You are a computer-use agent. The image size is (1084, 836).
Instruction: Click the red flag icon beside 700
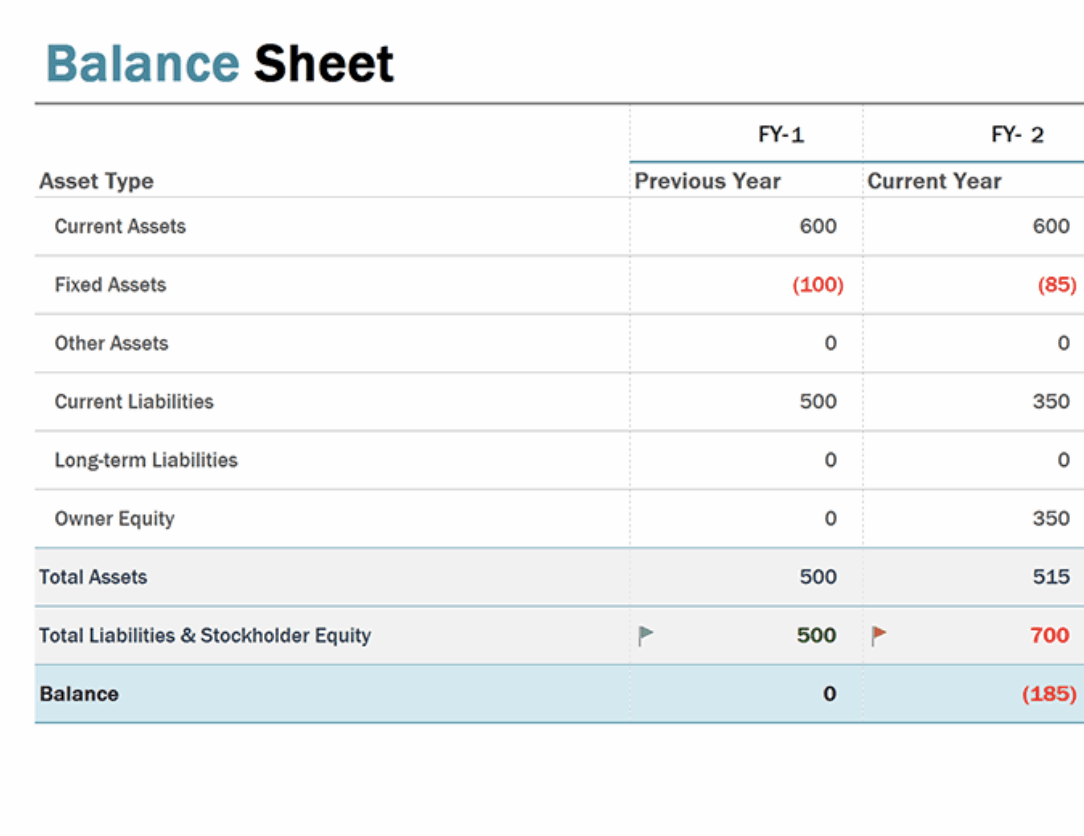[879, 635]
